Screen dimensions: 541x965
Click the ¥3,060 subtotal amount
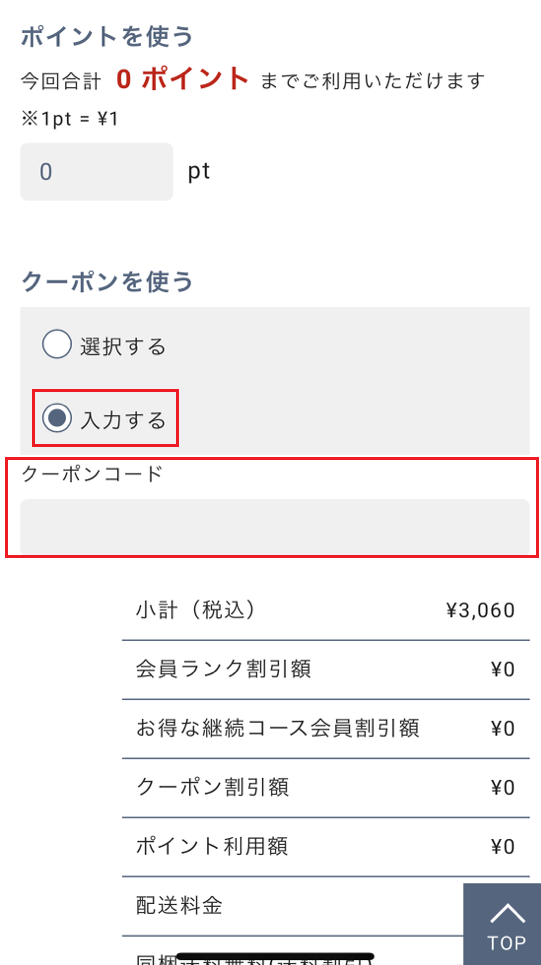[x=481, y=611]
